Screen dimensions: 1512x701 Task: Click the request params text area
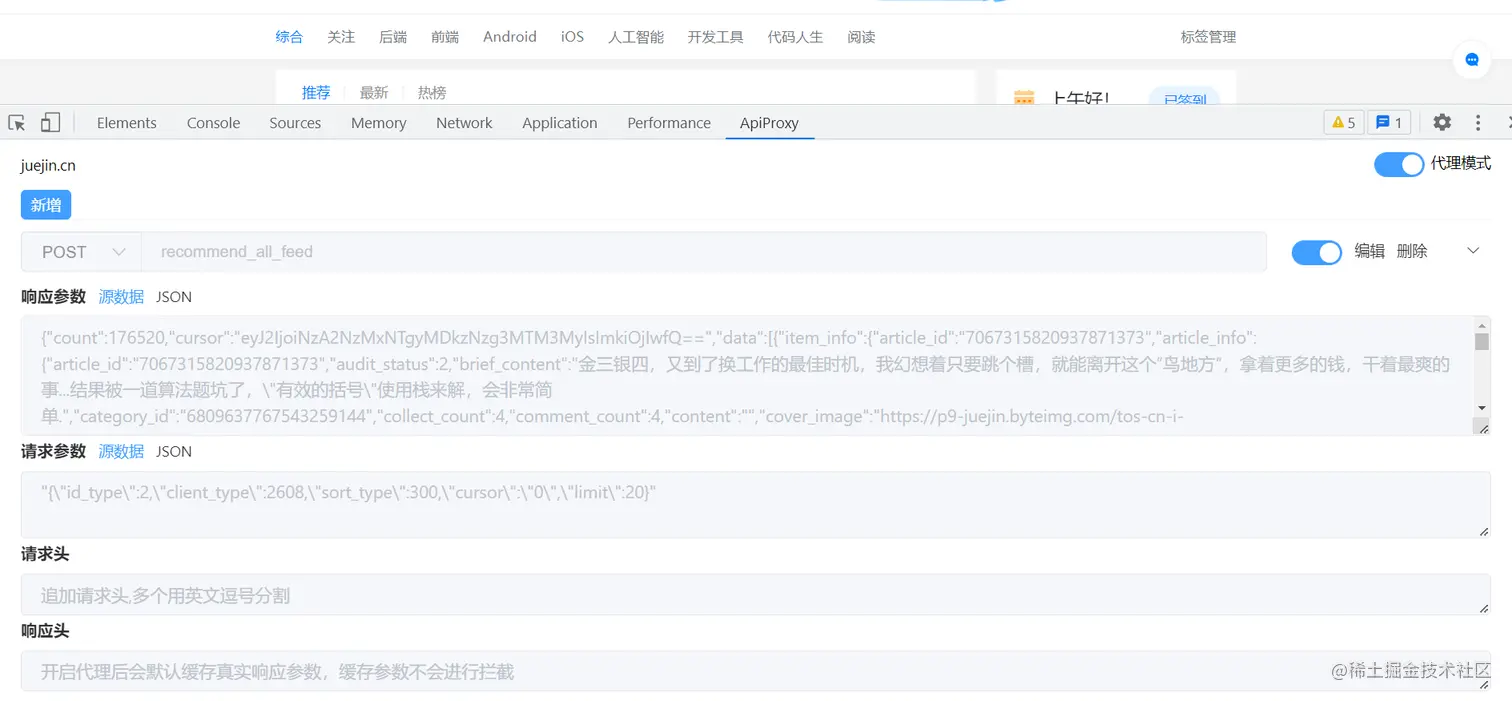pyautogui.click(x=756, y=505)
